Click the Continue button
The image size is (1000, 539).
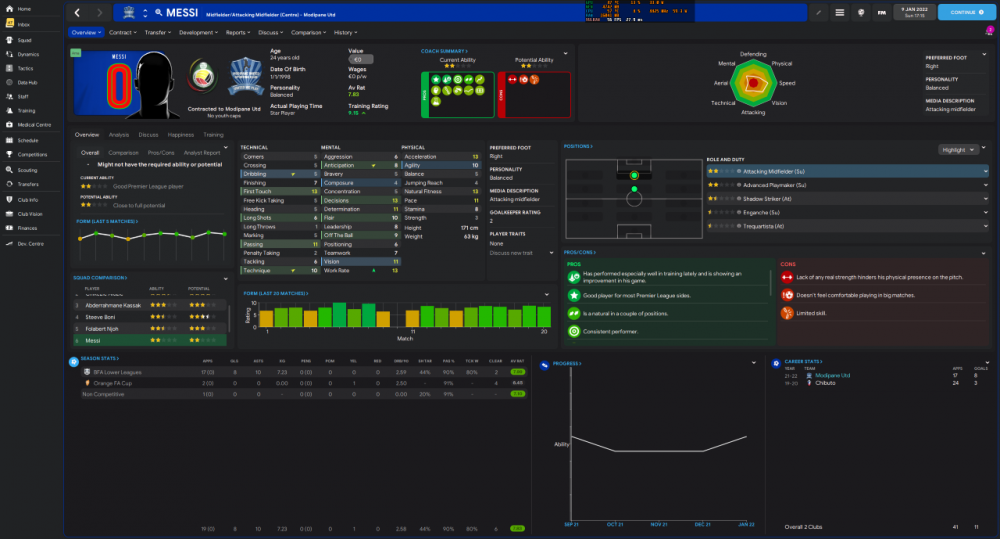(x=967, y=12)
